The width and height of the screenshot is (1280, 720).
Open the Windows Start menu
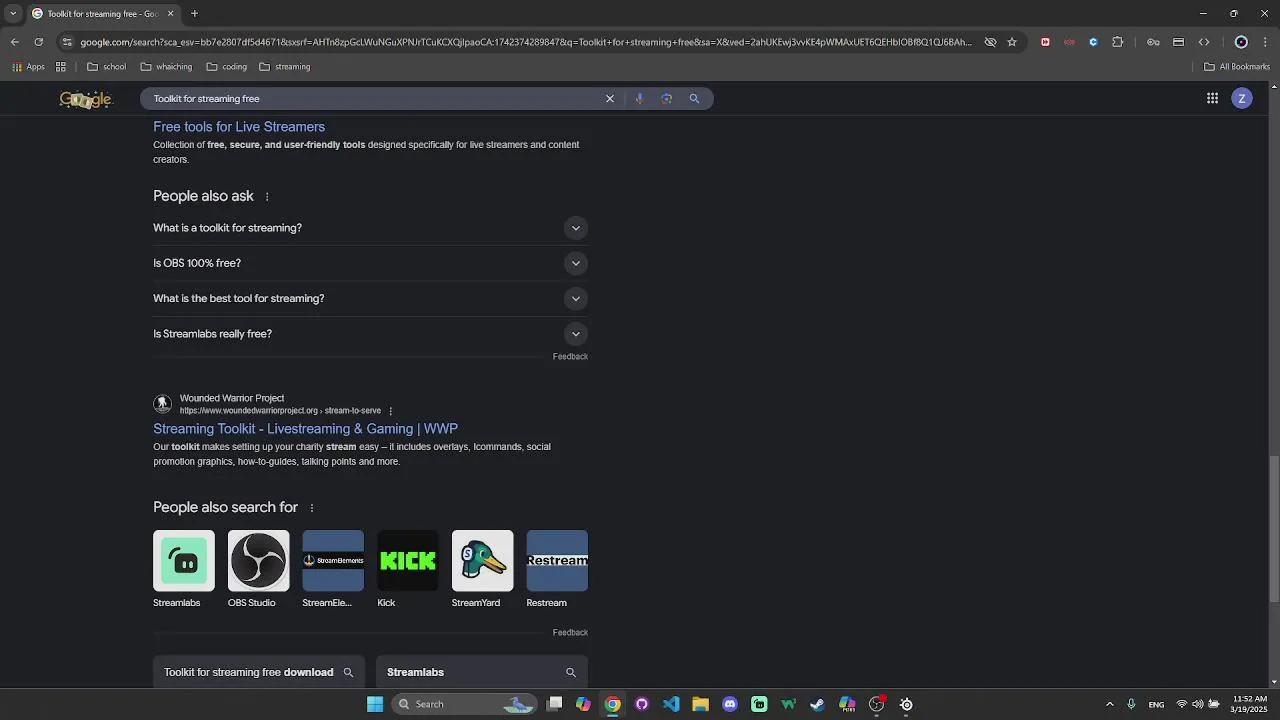375,704
